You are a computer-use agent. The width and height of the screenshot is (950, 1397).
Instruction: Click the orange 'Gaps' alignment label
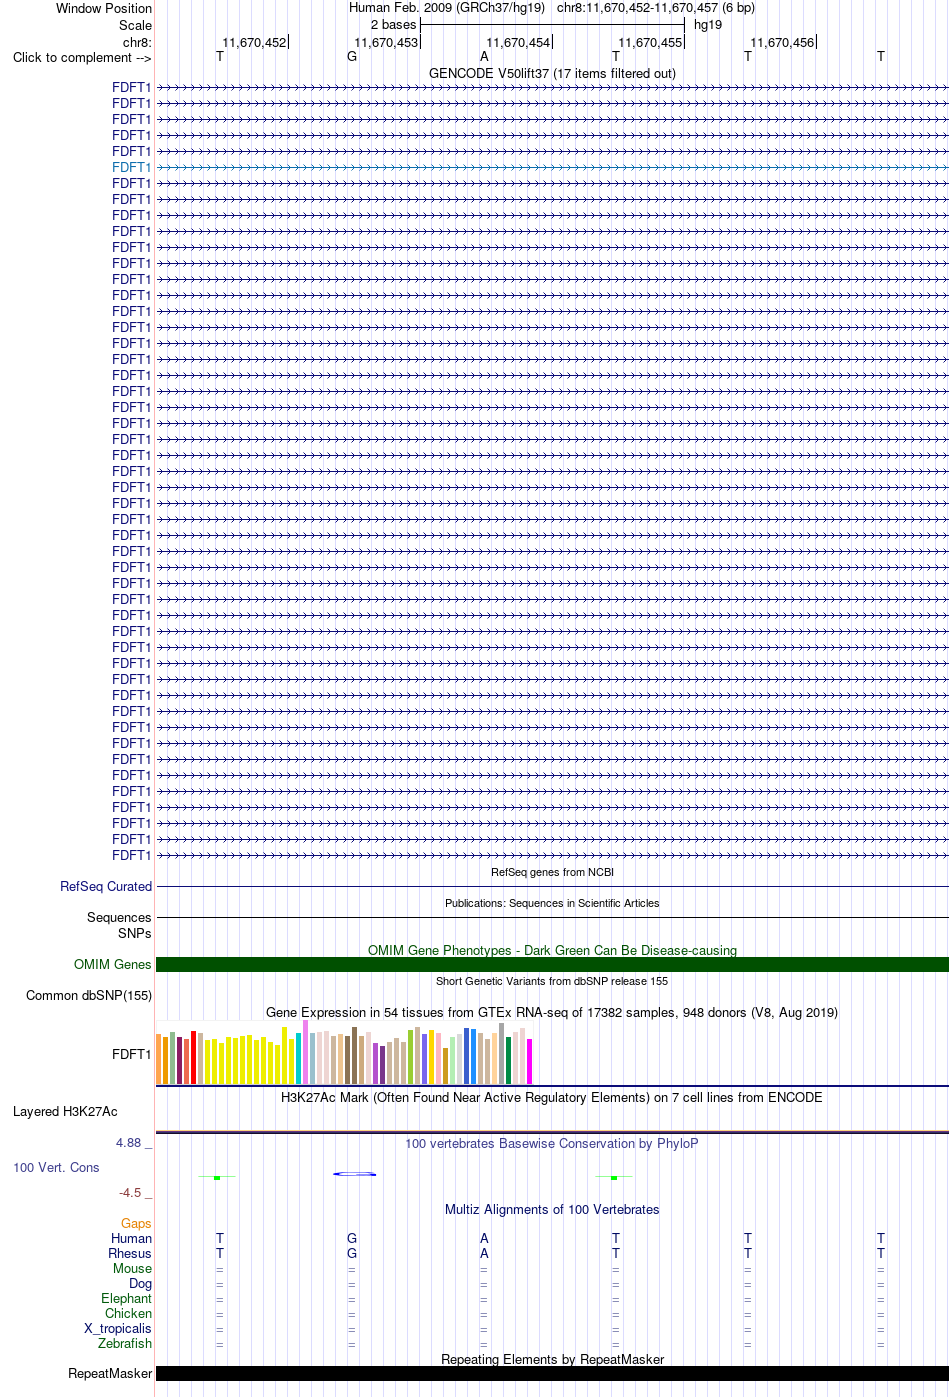136,1223
